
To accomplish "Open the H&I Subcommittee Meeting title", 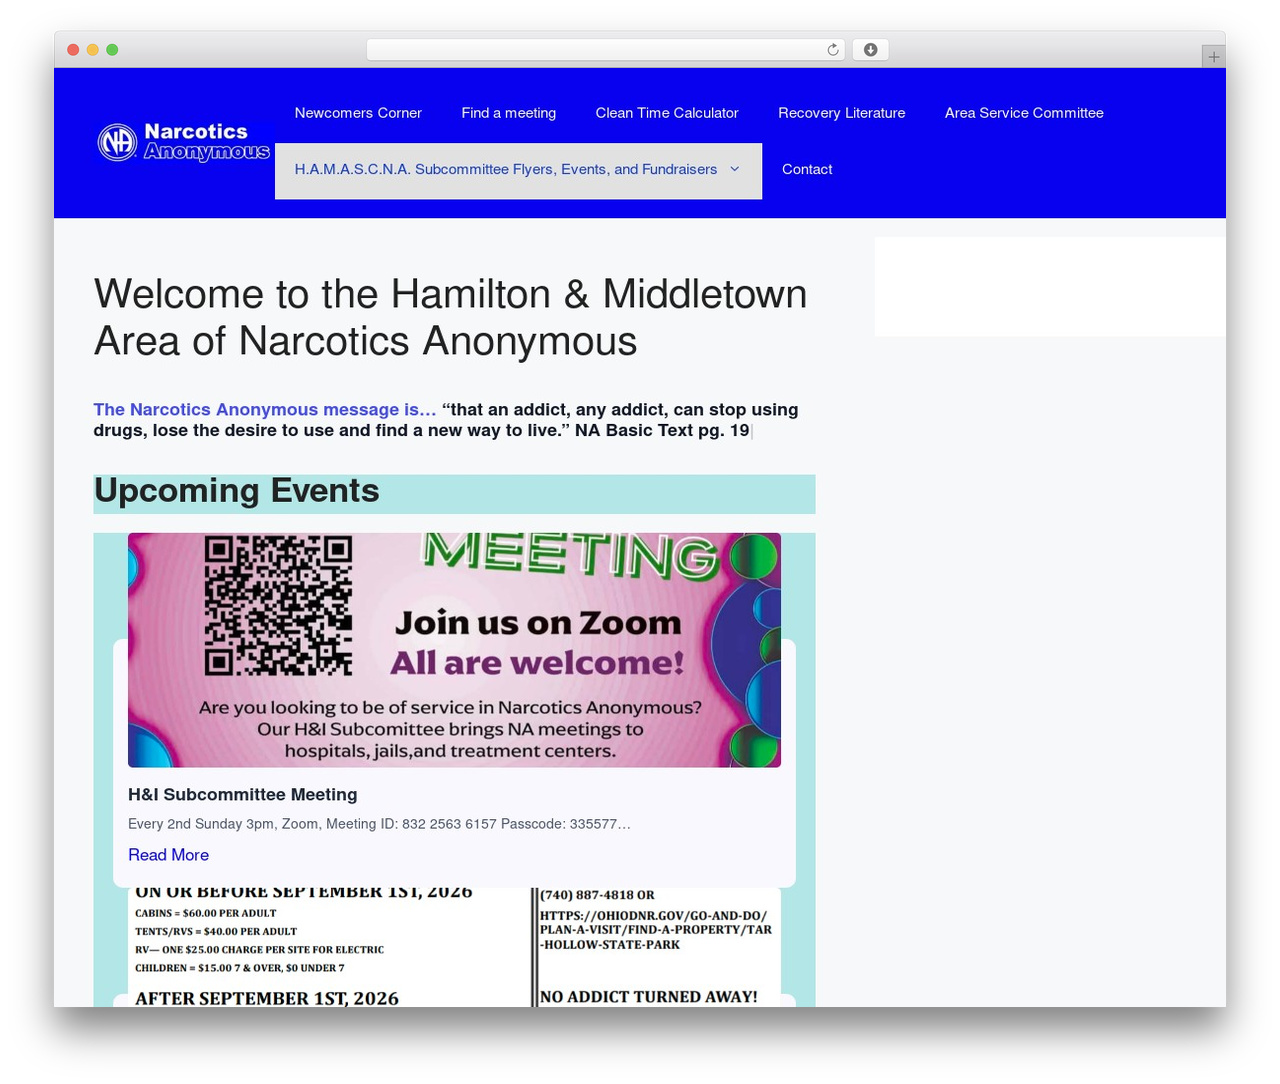I will 243,795.
